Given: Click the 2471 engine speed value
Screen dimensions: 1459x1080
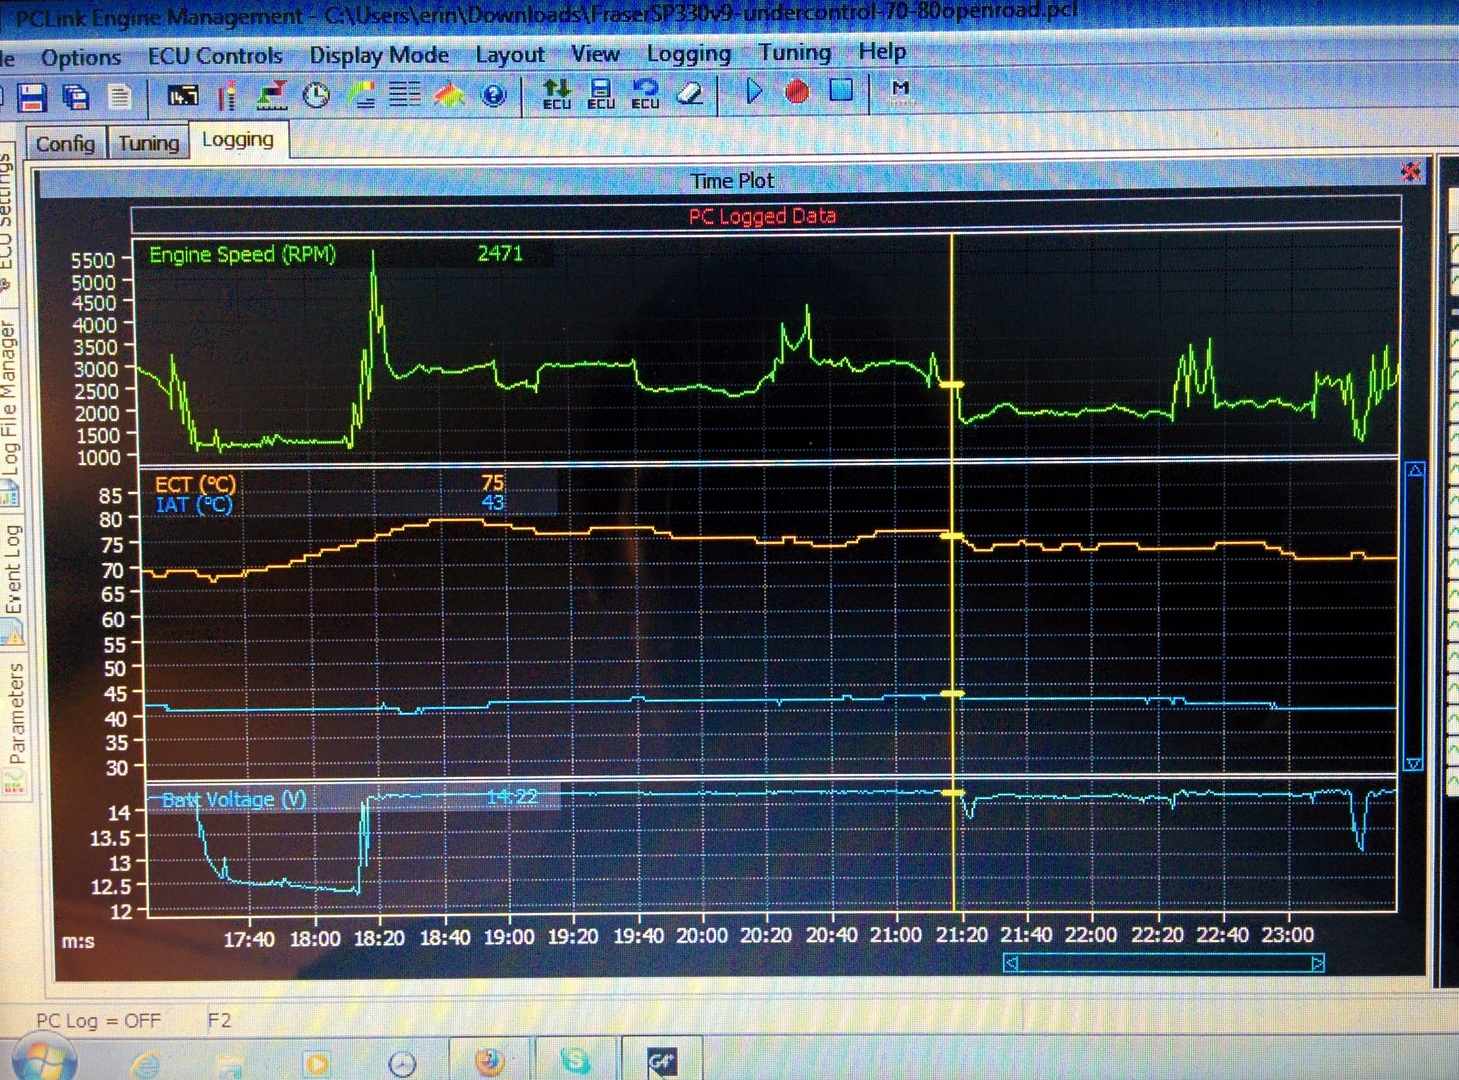Looking at the screenshot, I should (x=500, y=254).
